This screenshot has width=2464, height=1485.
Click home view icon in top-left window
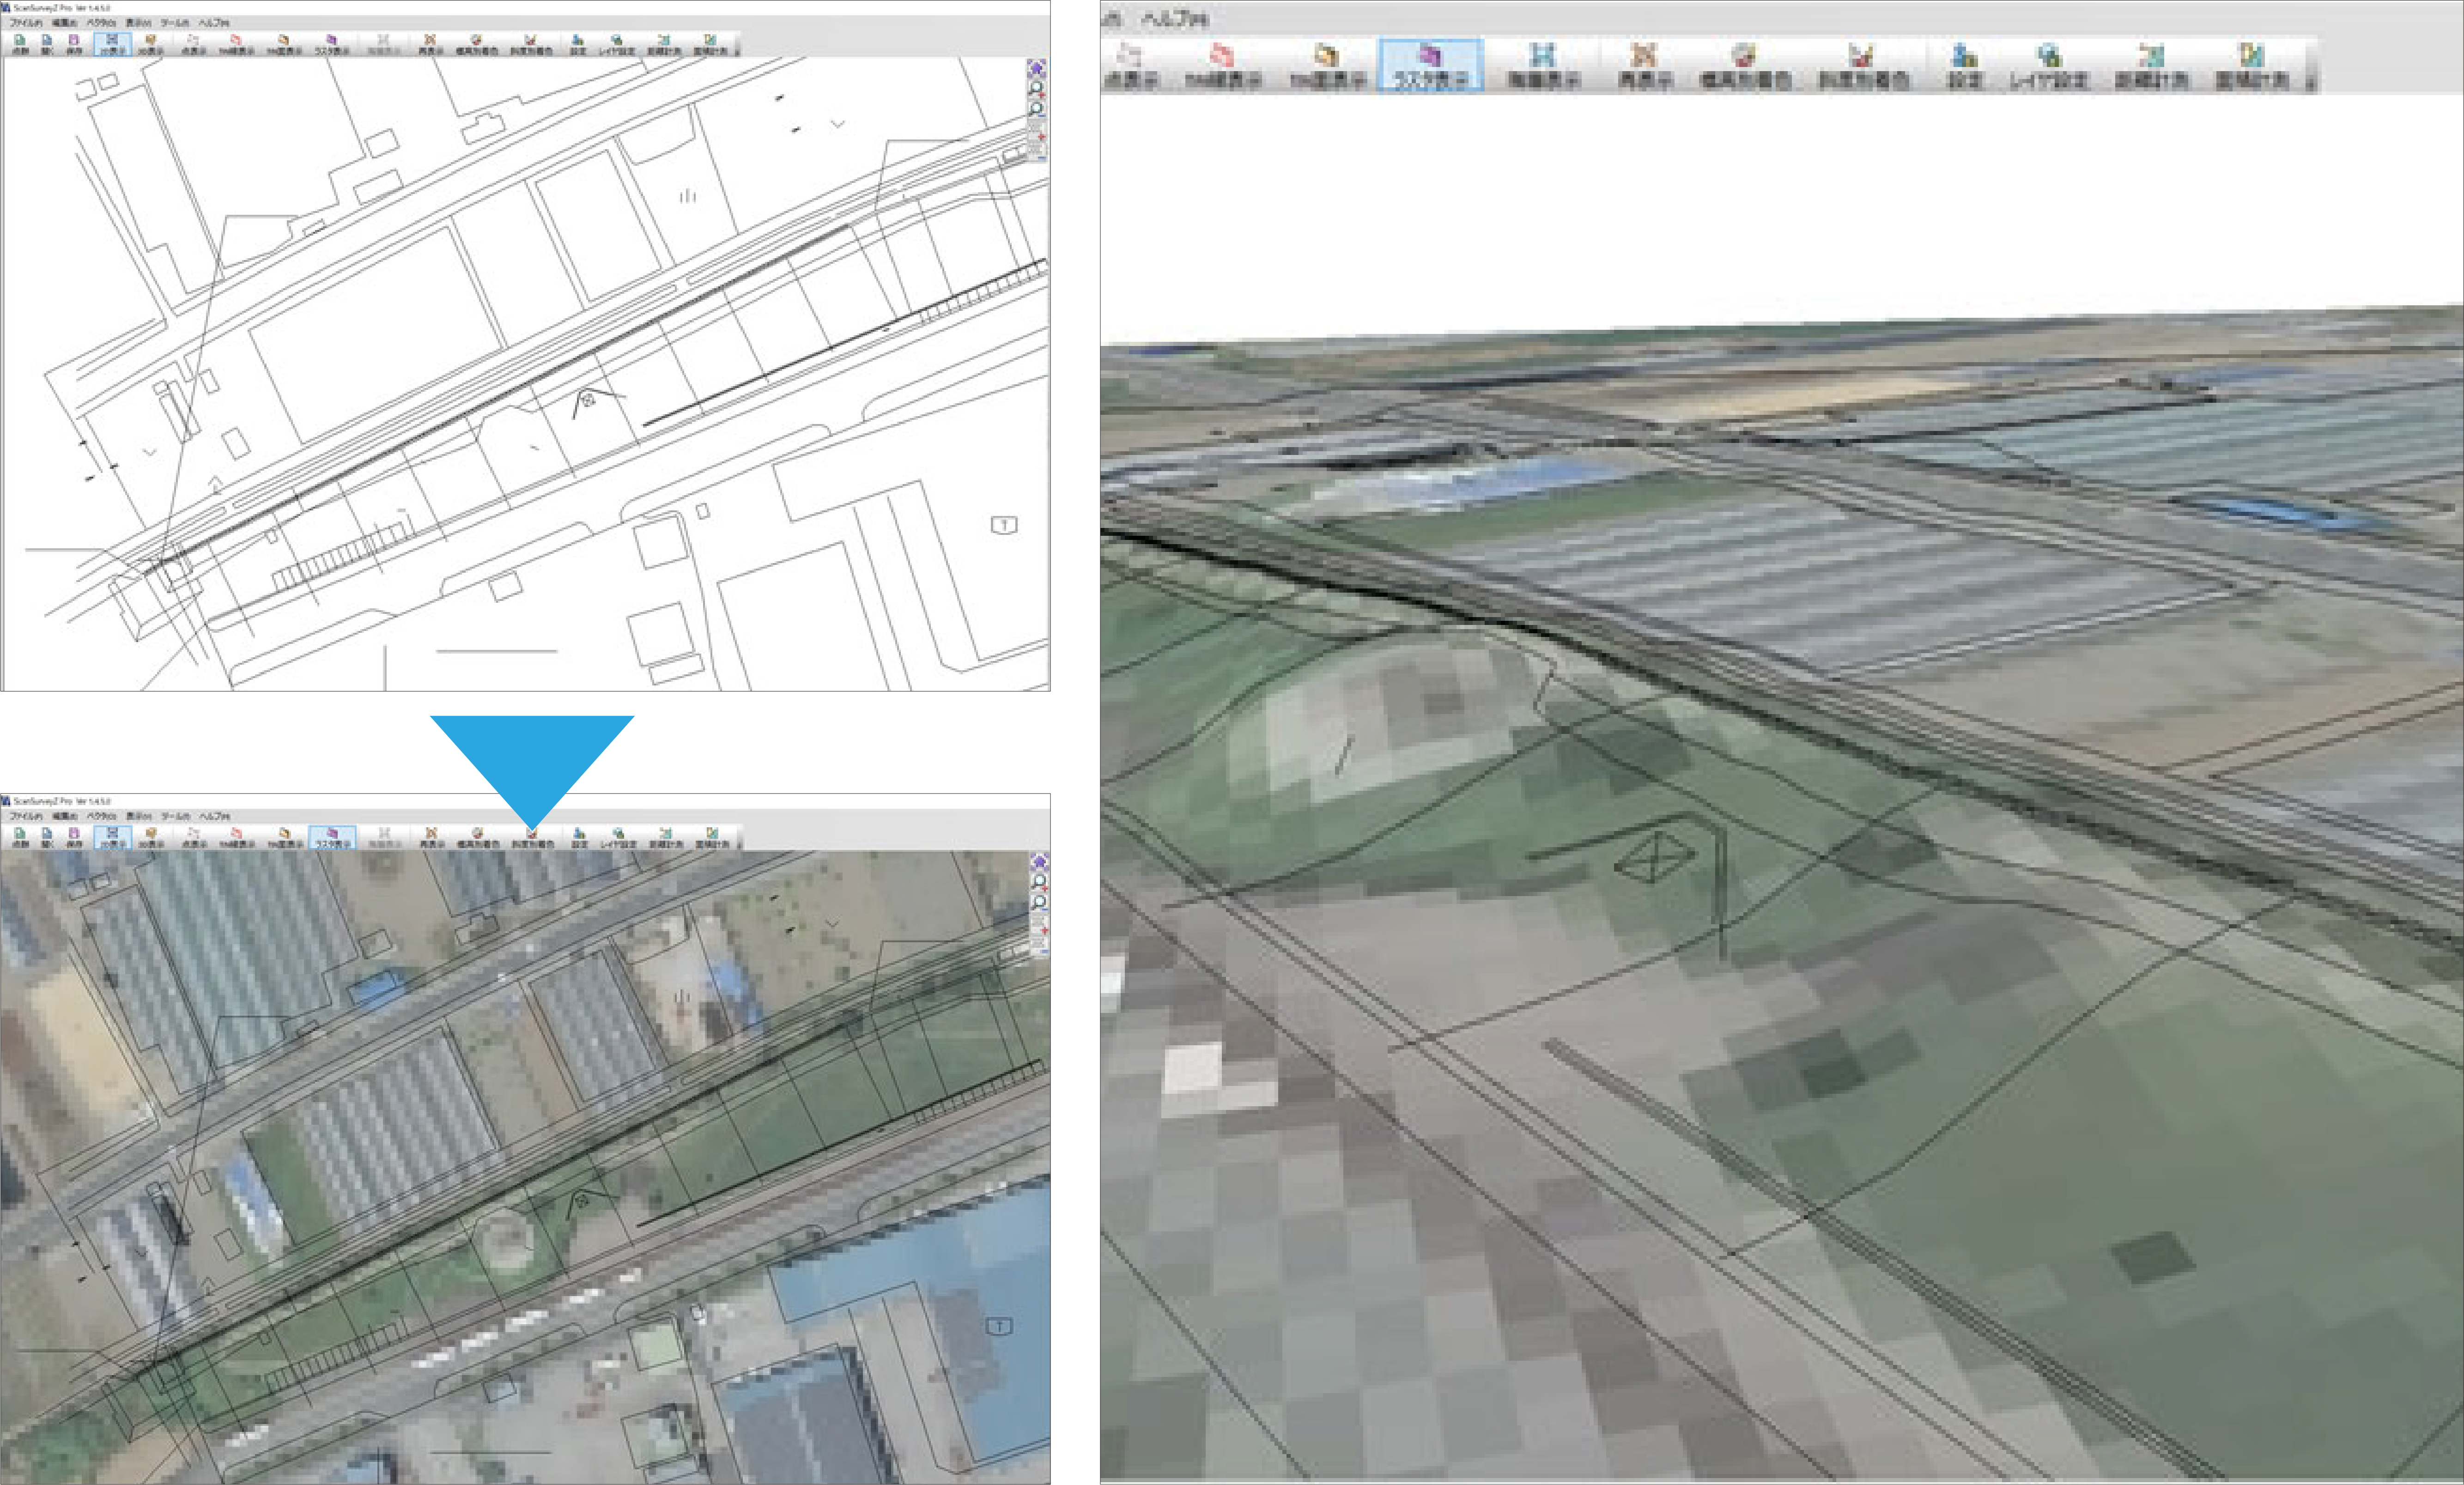[1037, 68]
